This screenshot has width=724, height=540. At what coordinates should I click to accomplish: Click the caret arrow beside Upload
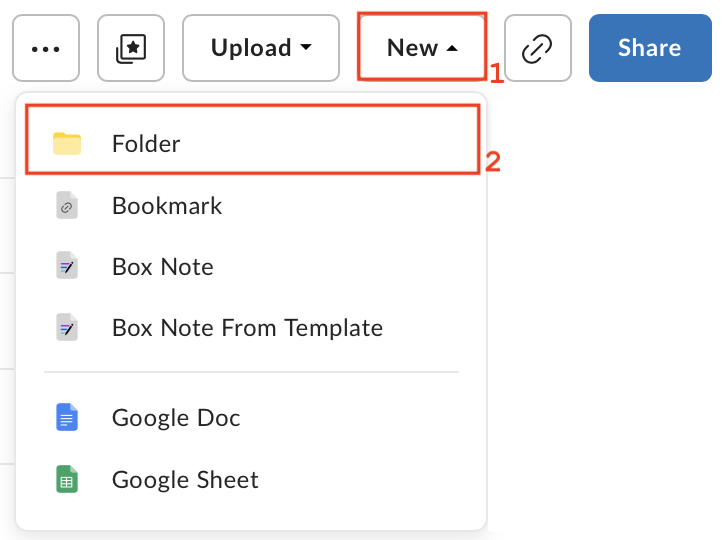(306, 48)
